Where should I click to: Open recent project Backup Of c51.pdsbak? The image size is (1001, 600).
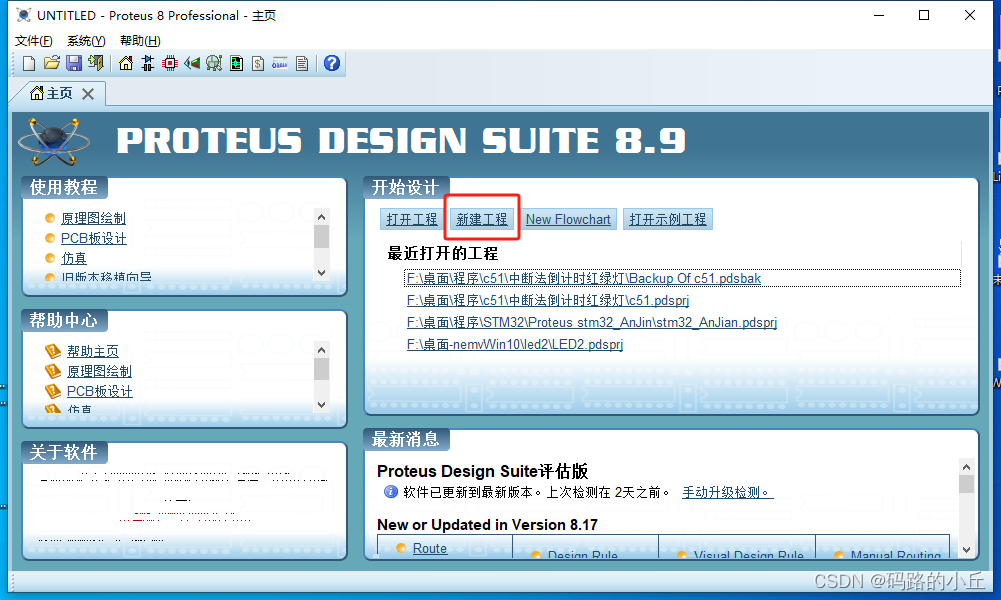pos(583,278)
